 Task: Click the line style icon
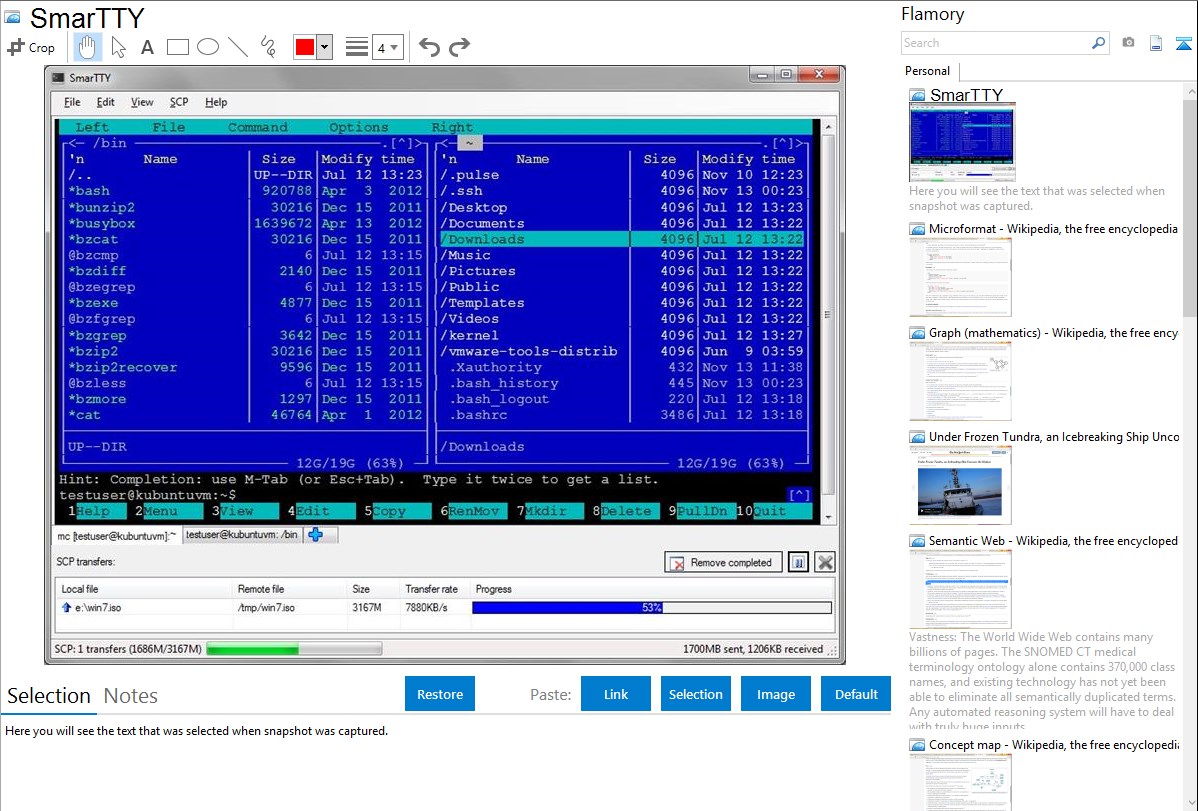357,47
